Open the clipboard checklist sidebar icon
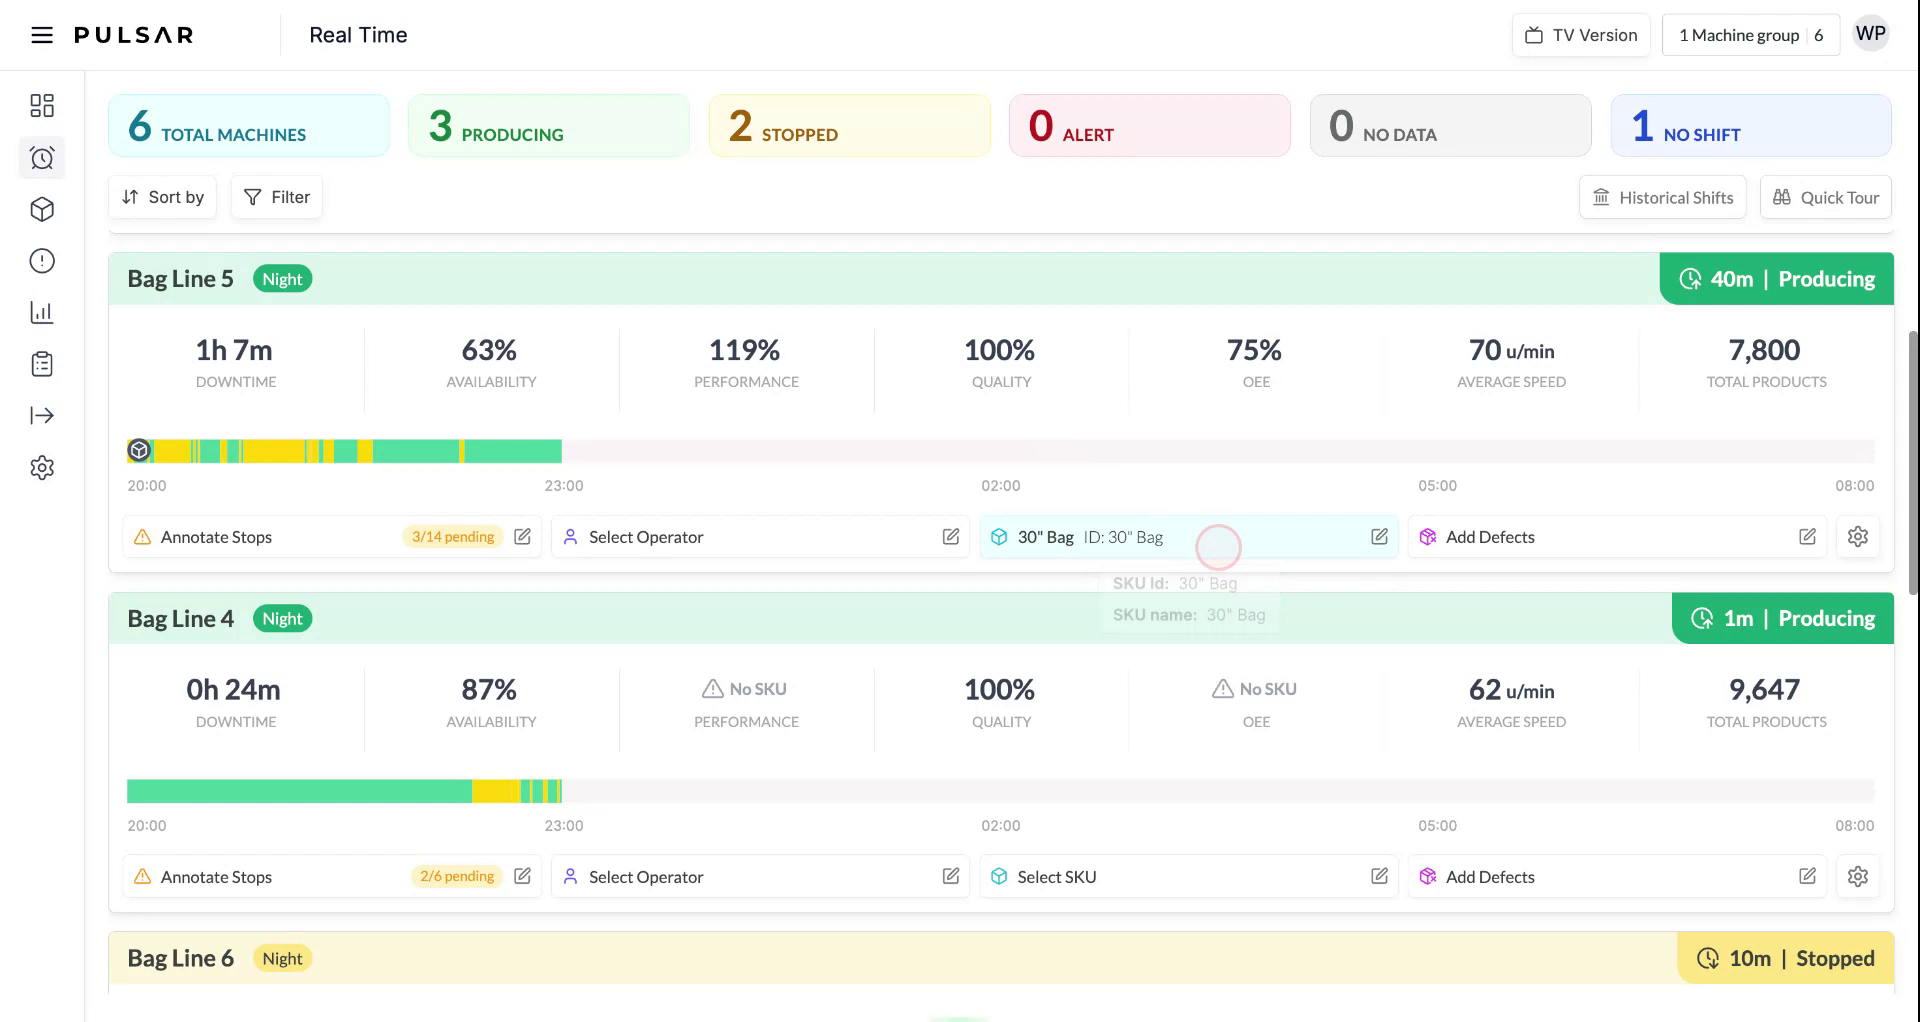 42,364
